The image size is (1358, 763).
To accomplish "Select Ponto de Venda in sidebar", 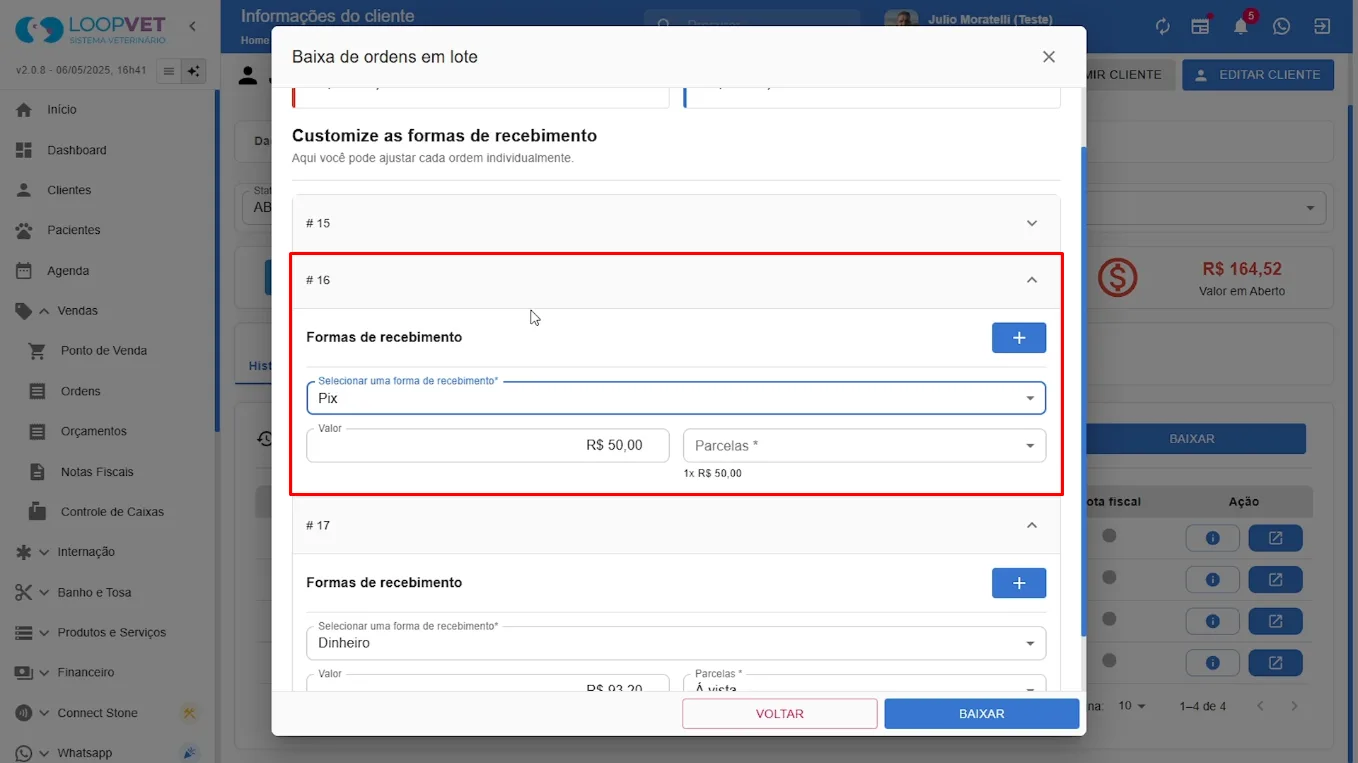I will [104, 351].
